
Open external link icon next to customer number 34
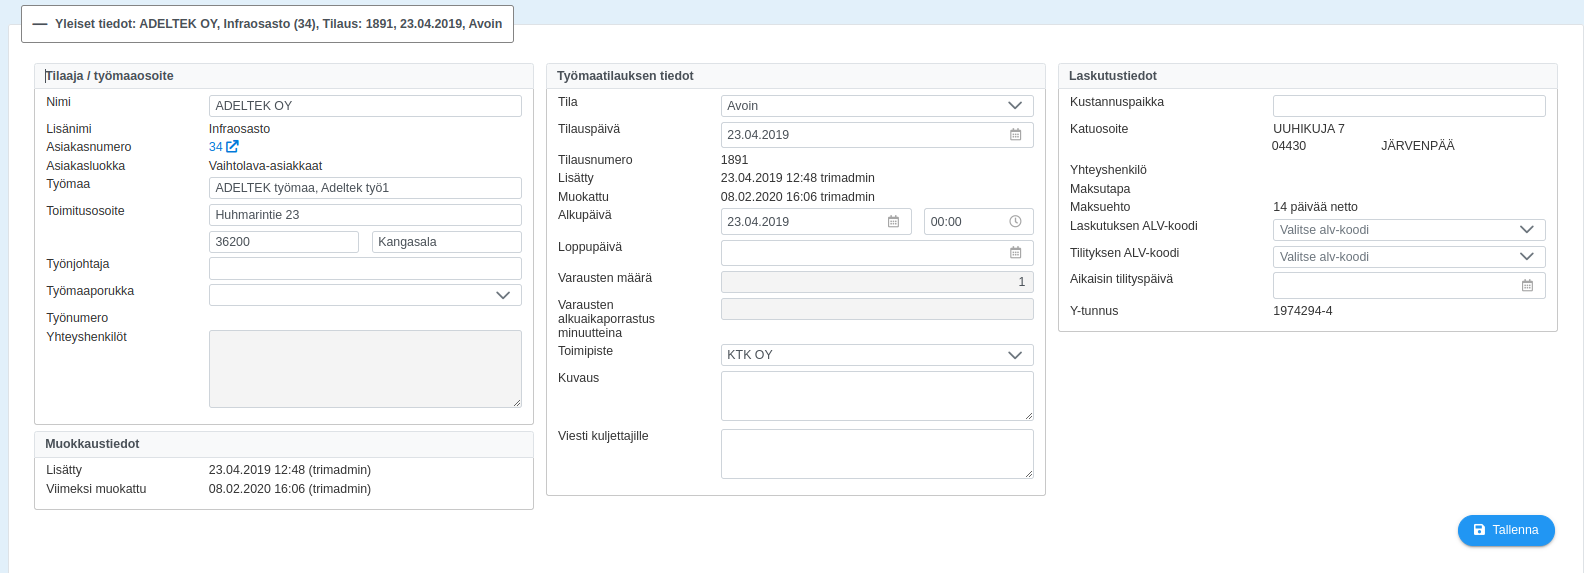[232, 146]
